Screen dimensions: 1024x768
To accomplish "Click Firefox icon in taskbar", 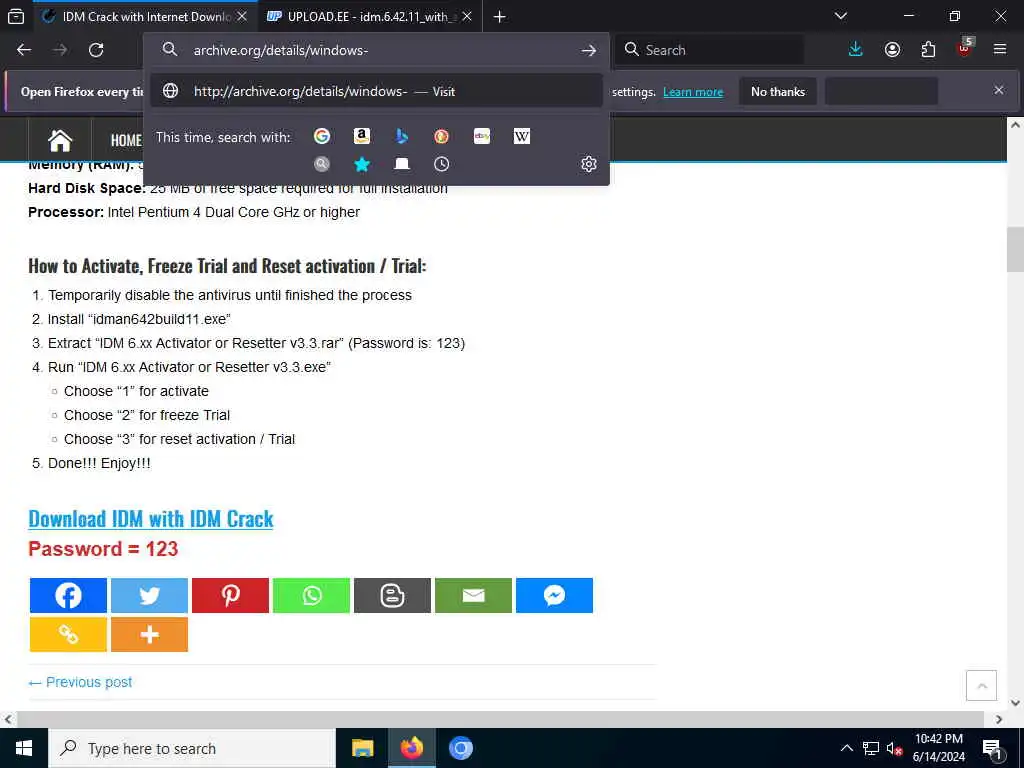I will (x=411, y=748).
